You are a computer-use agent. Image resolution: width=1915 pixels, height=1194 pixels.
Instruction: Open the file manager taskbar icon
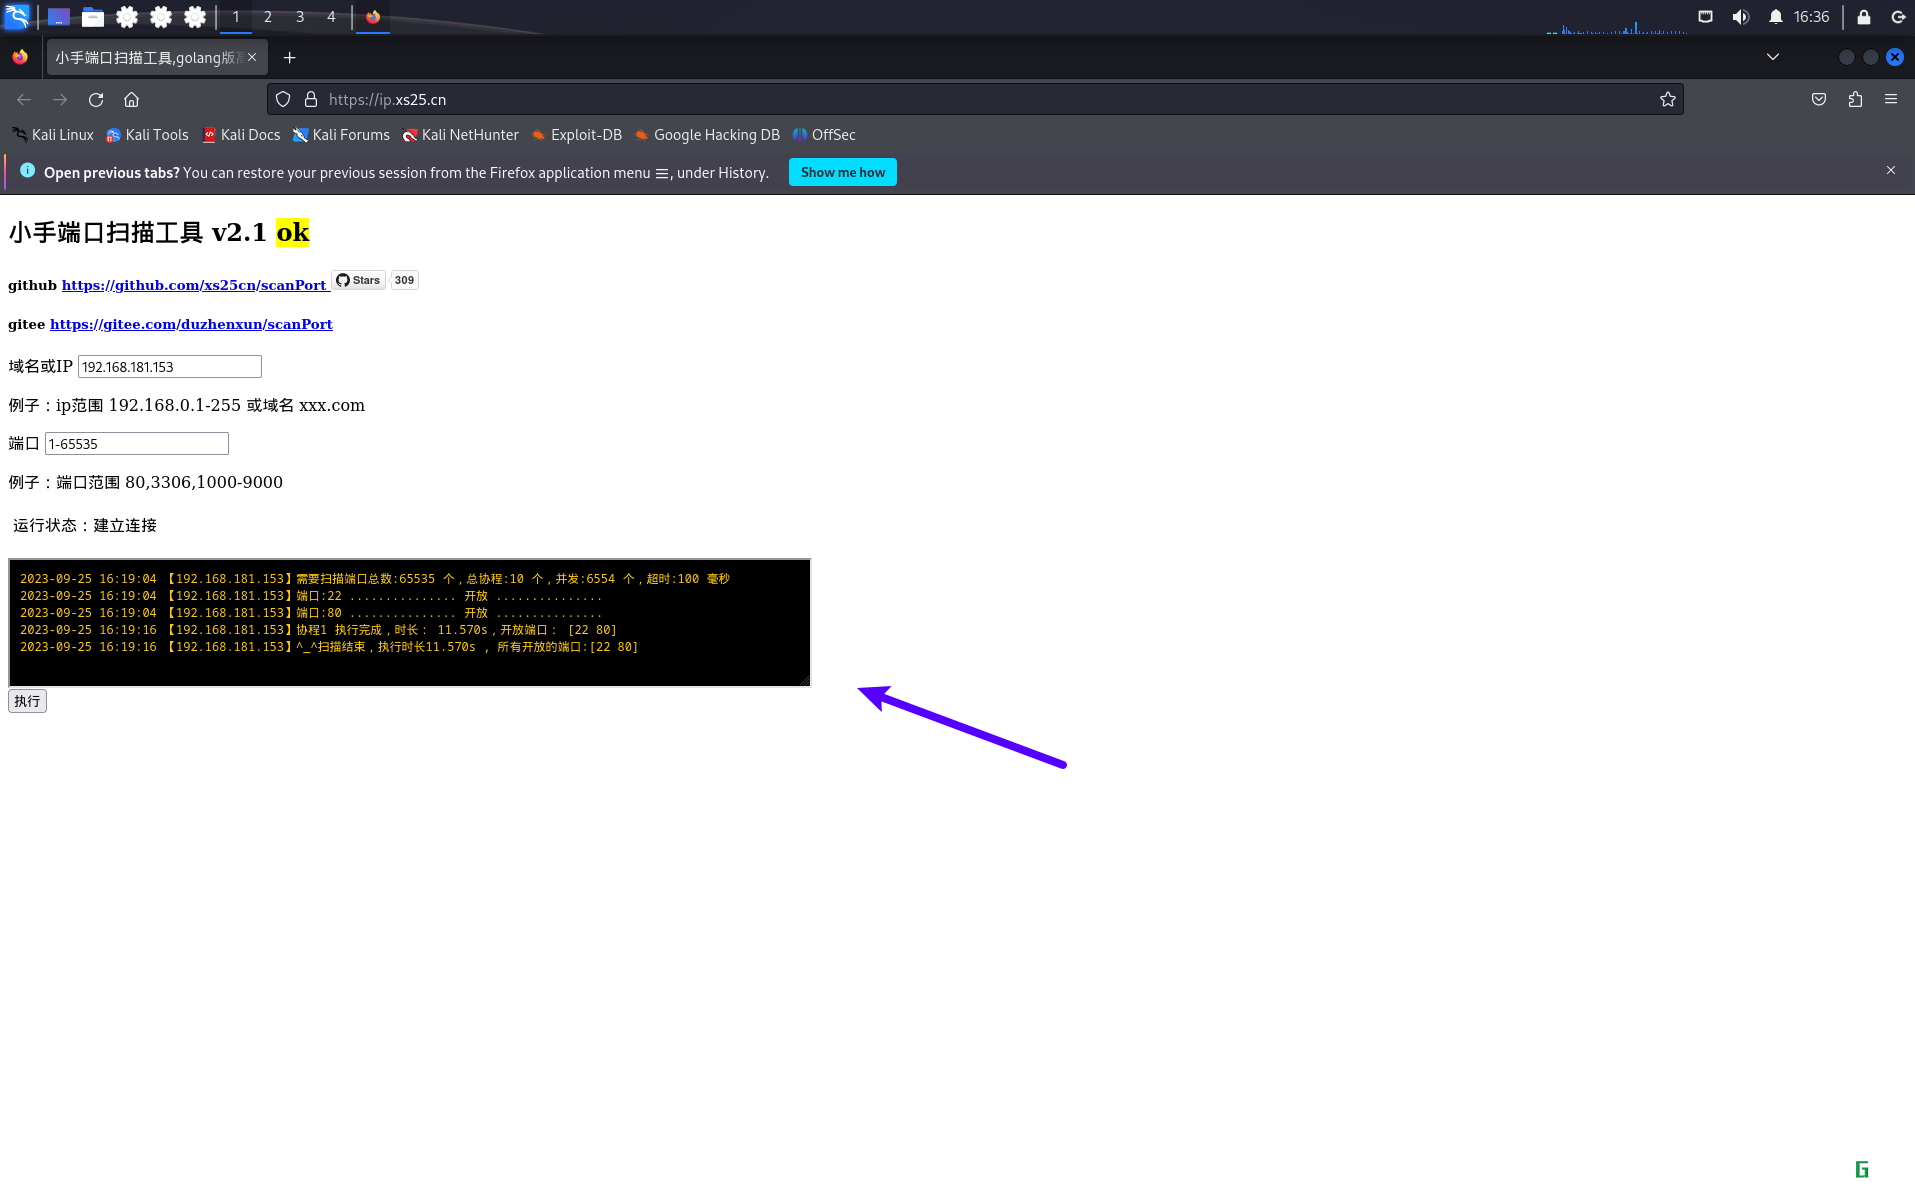93,17
